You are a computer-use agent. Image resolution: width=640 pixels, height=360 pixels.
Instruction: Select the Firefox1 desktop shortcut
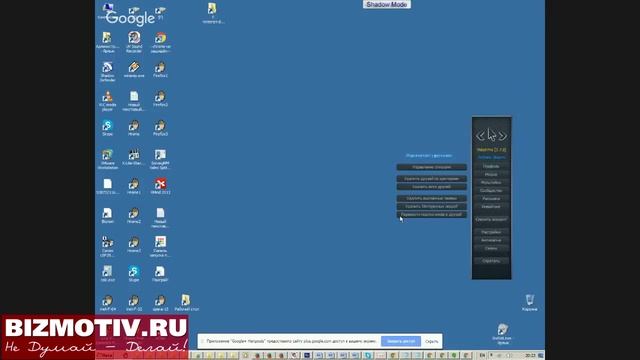pos(160,69)
